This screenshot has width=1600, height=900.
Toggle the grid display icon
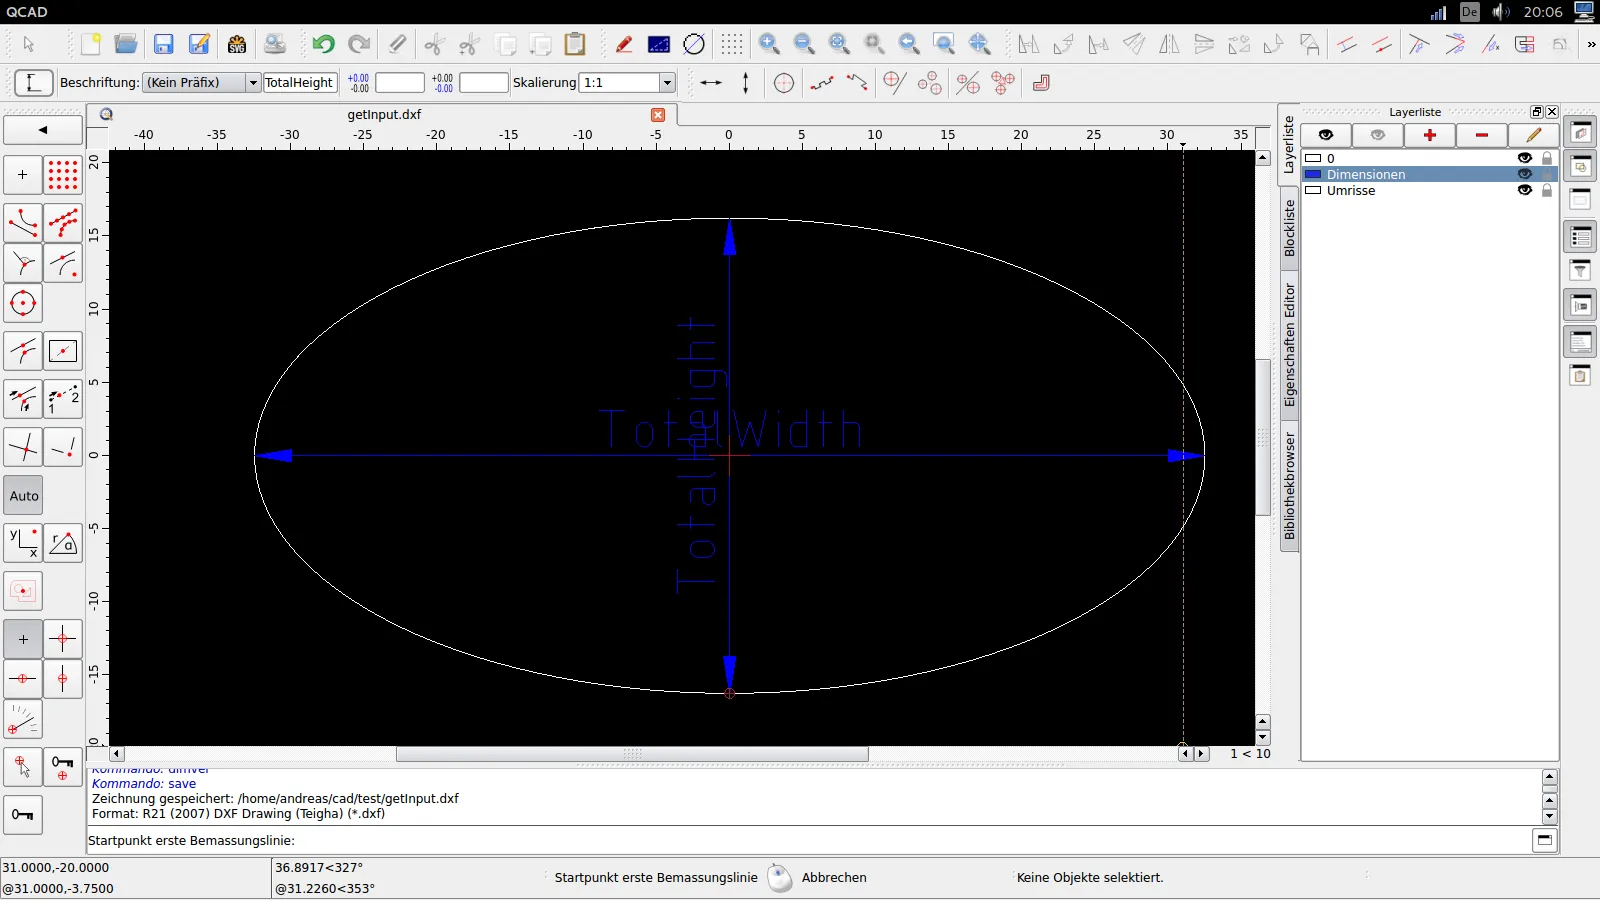[x=732, y=44]
